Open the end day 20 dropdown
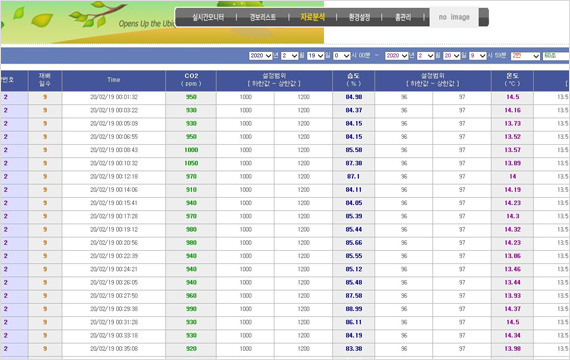 (x=452, y=56)
